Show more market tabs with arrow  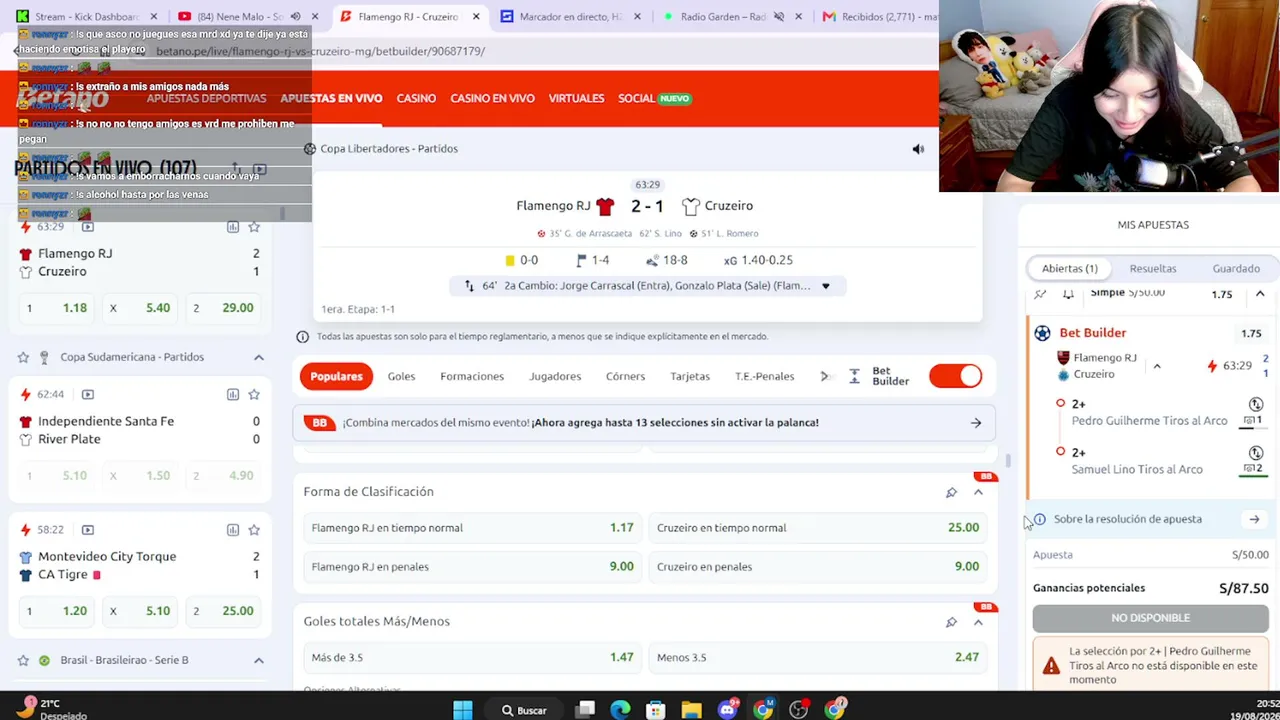pyautogui.click(x=825, y=376)
